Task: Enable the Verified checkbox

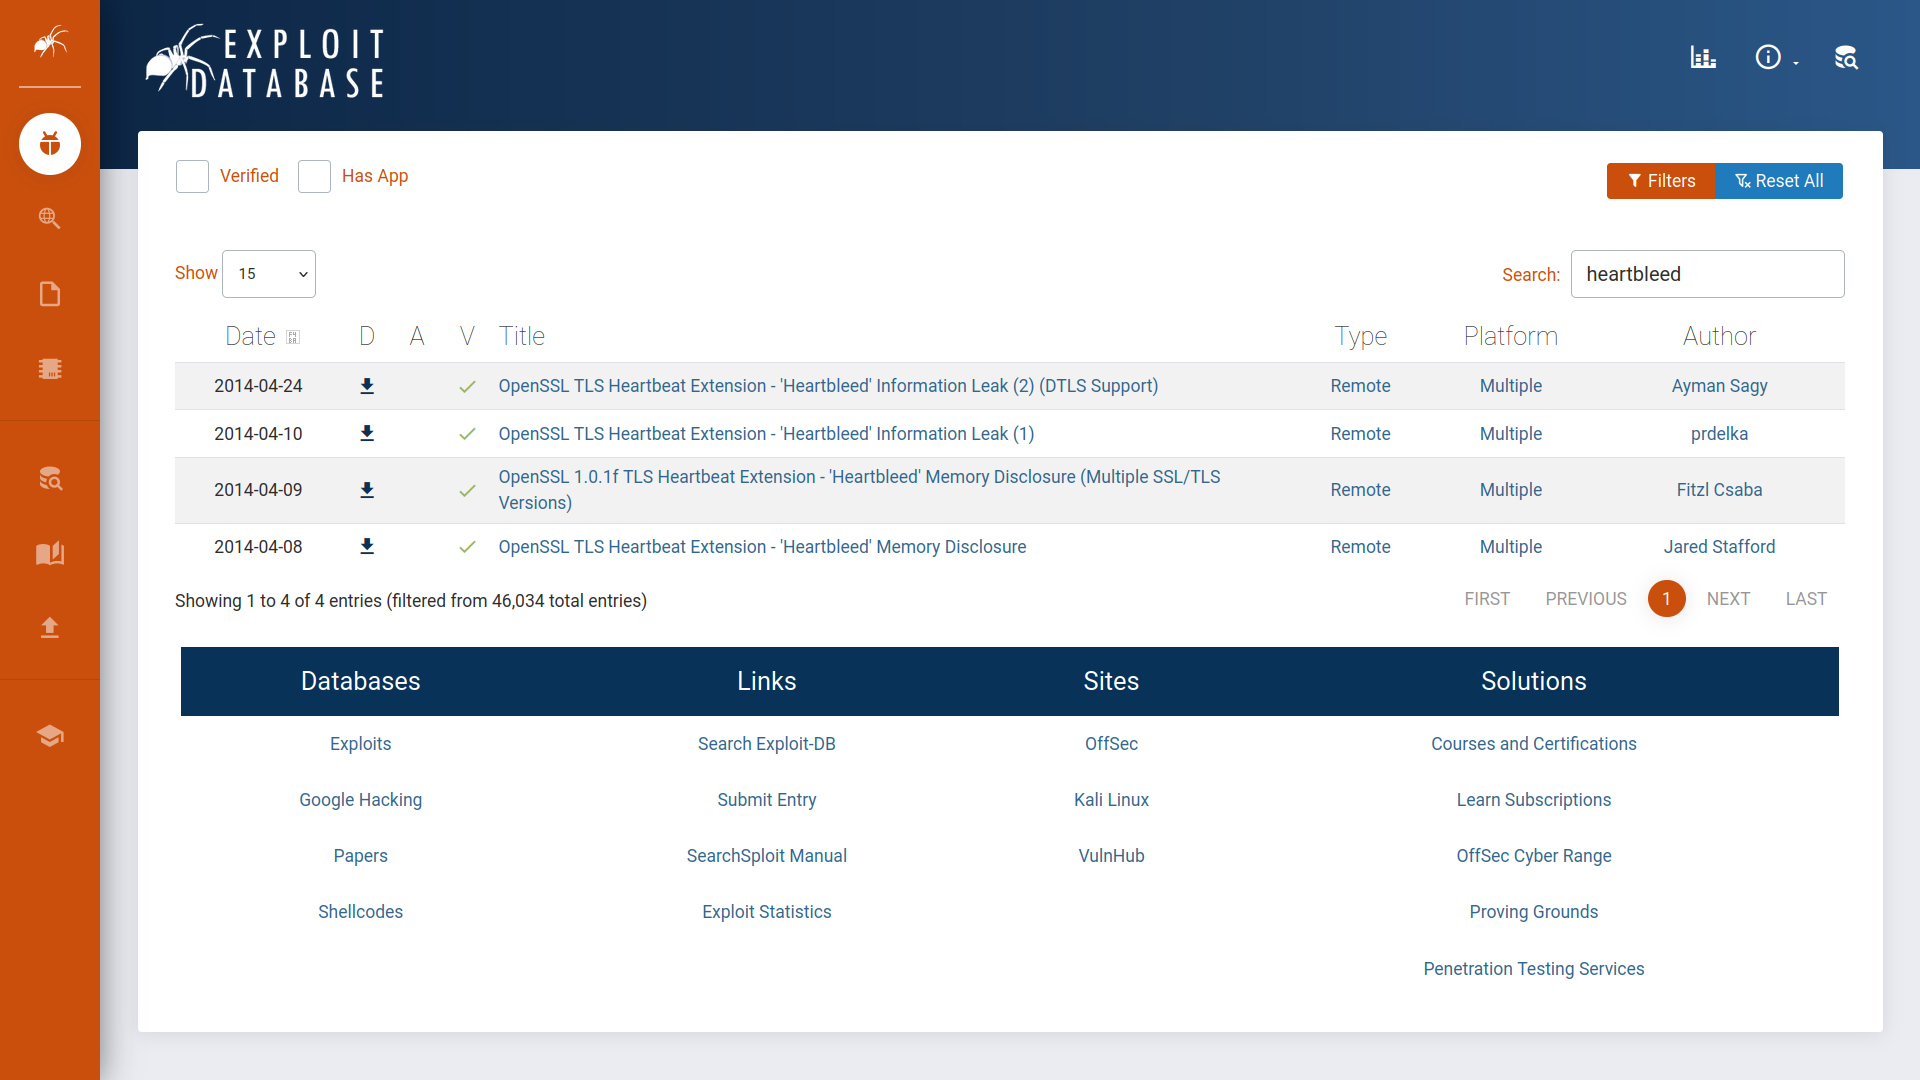Action: coord(192,176)
